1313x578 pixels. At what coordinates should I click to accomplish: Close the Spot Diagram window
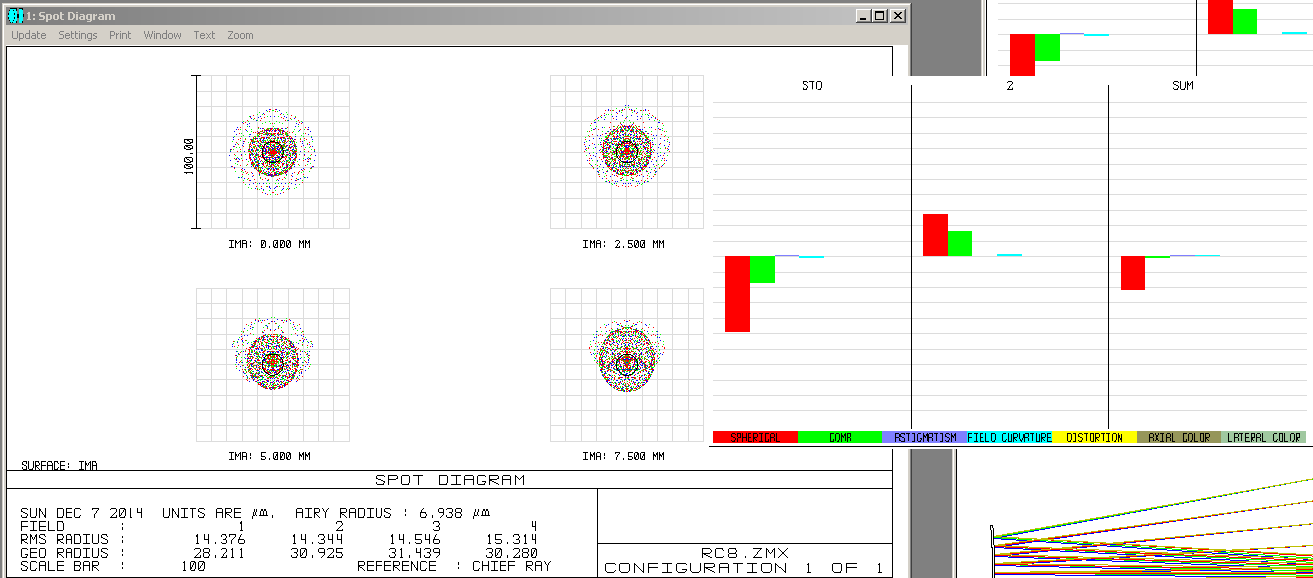898,16
